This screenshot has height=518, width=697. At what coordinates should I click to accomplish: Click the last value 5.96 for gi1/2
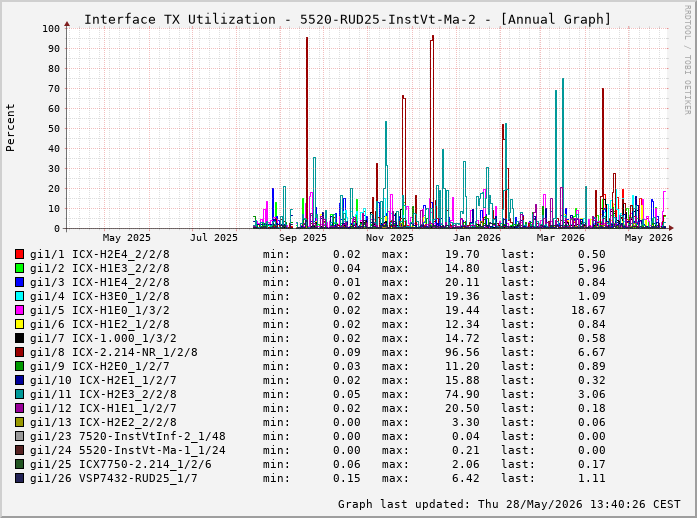(x=592, y=268)
